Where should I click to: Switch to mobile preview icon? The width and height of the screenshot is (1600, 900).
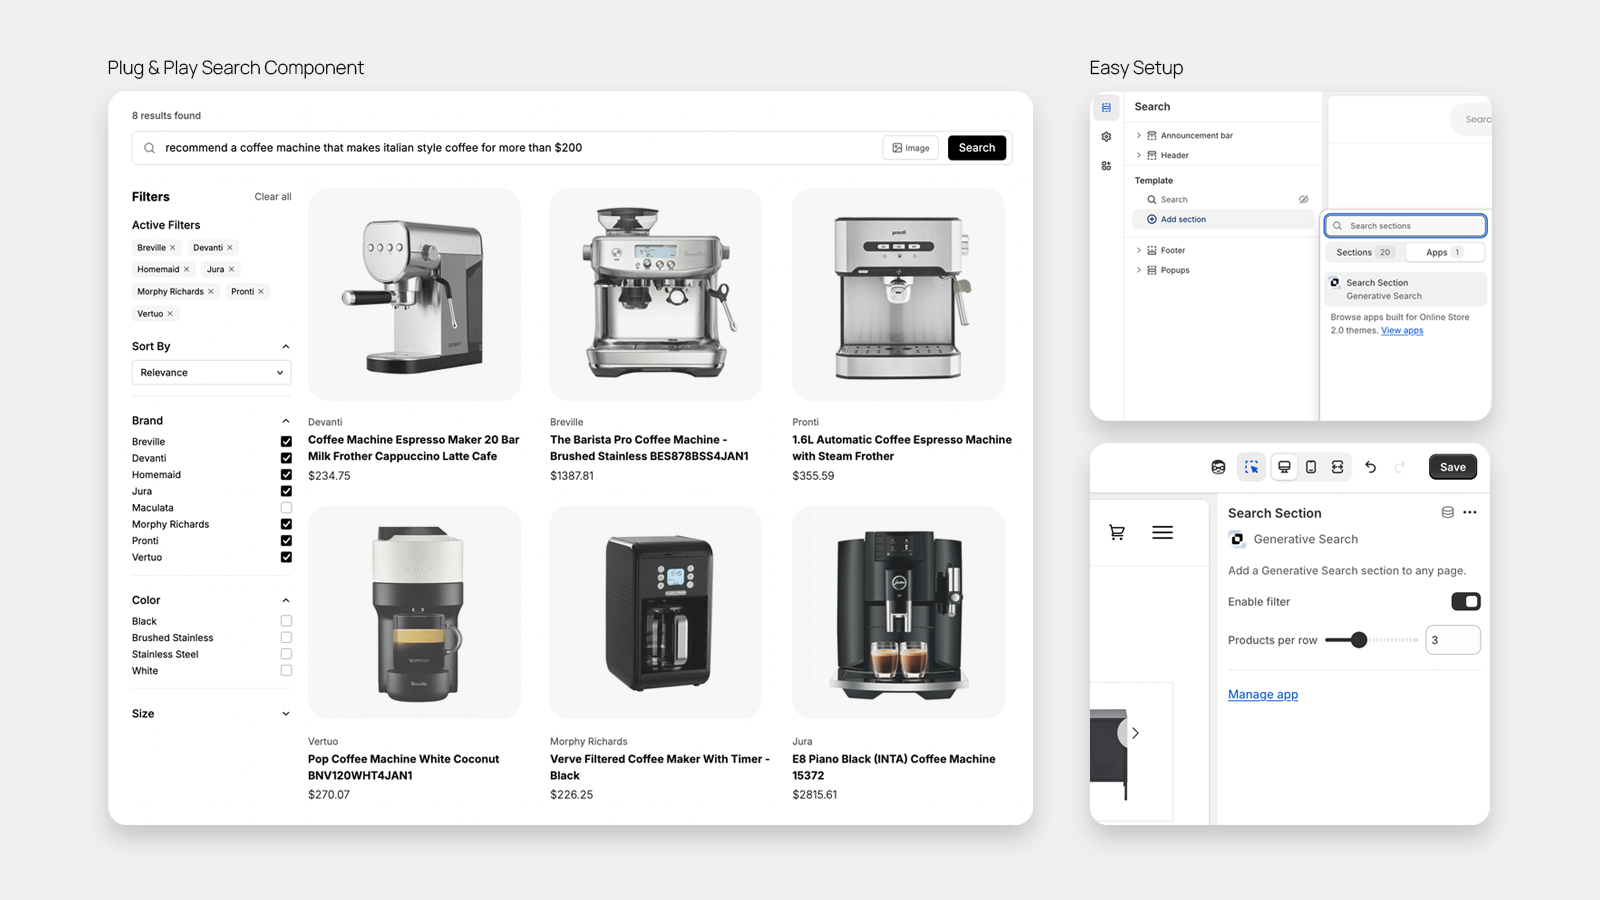[x=1311, y=467]
